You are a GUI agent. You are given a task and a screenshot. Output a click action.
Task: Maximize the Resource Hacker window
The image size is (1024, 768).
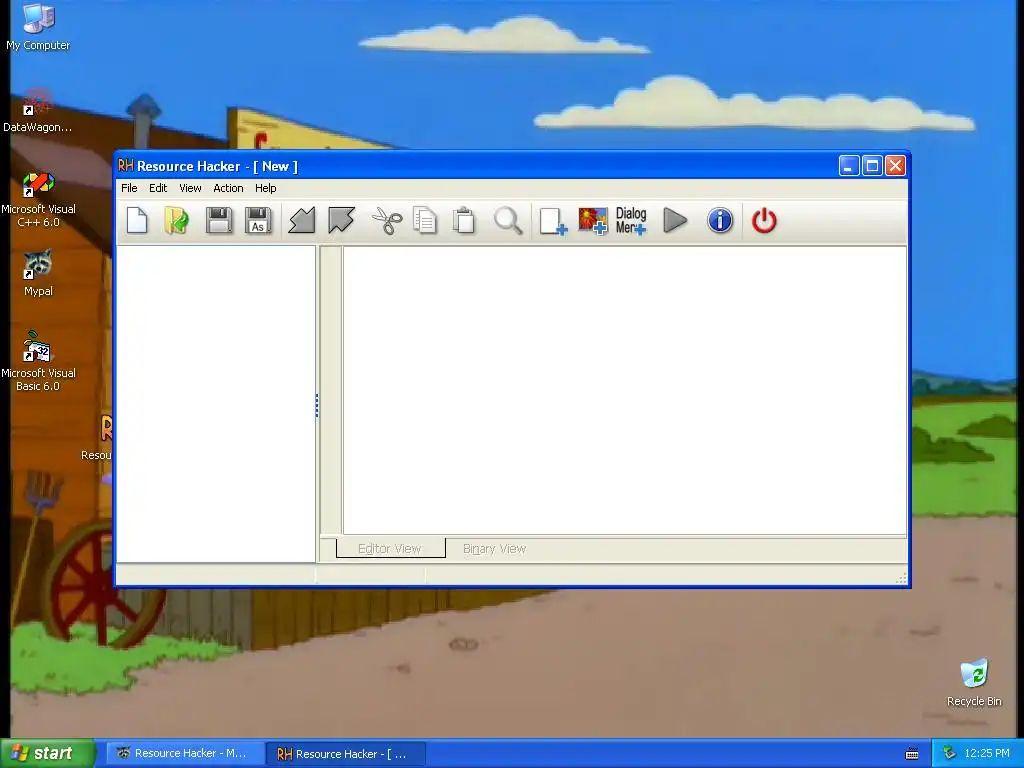[x=872, y=166]
